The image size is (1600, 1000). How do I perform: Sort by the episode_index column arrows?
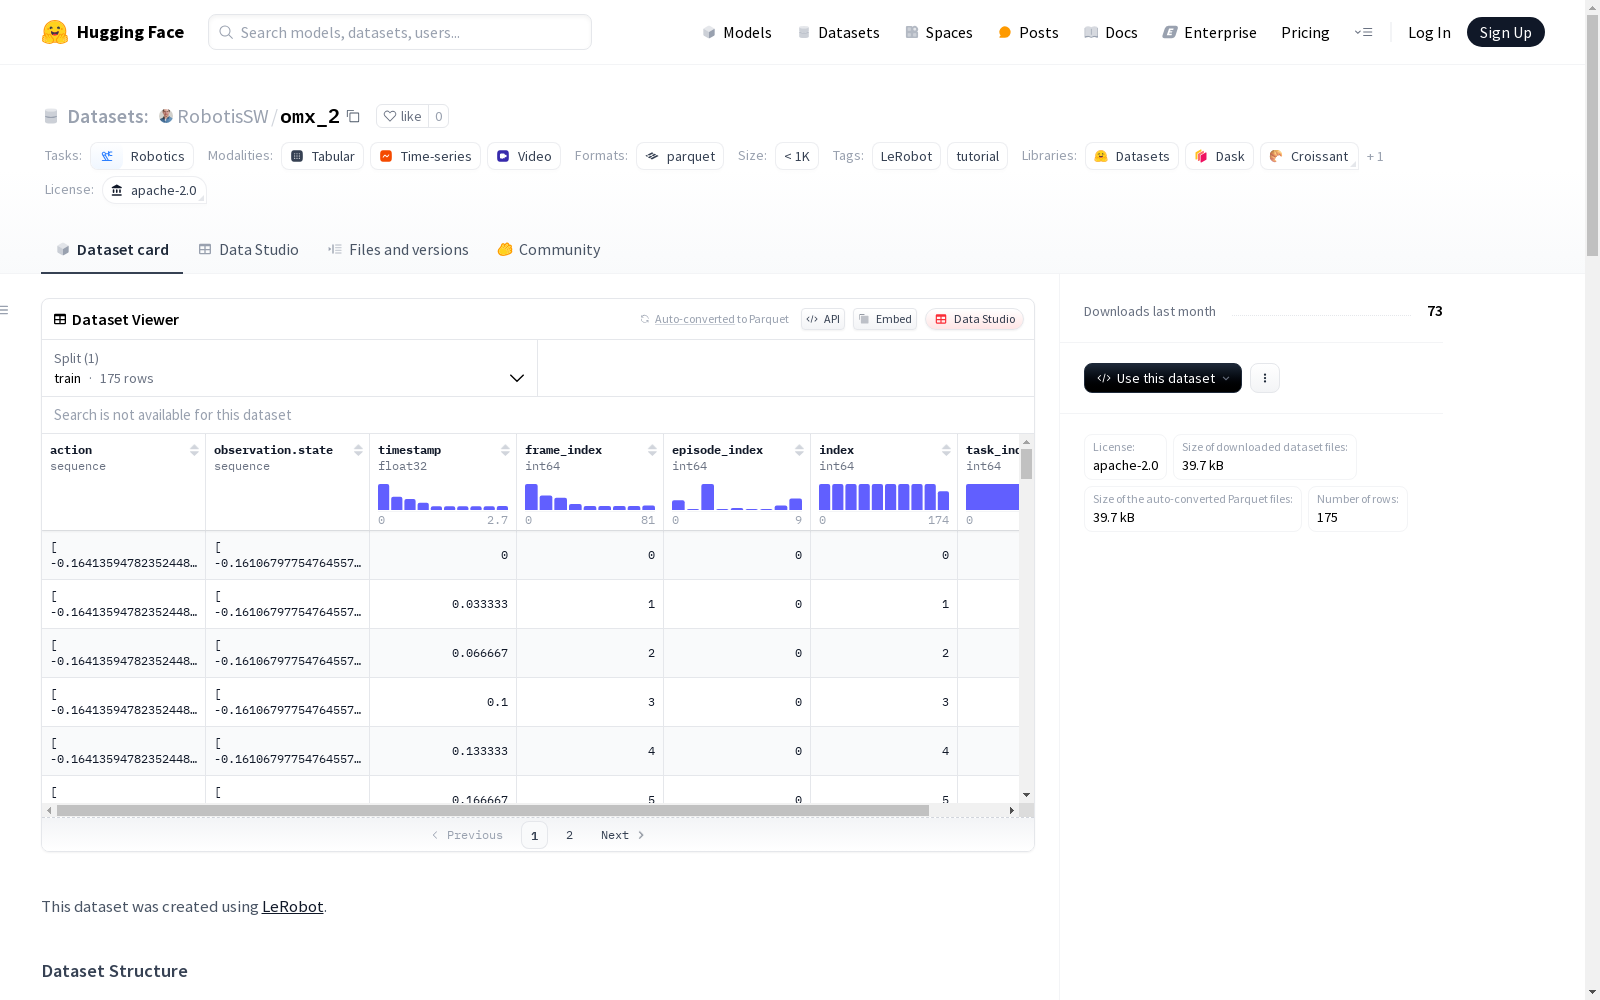coord(799,450)
